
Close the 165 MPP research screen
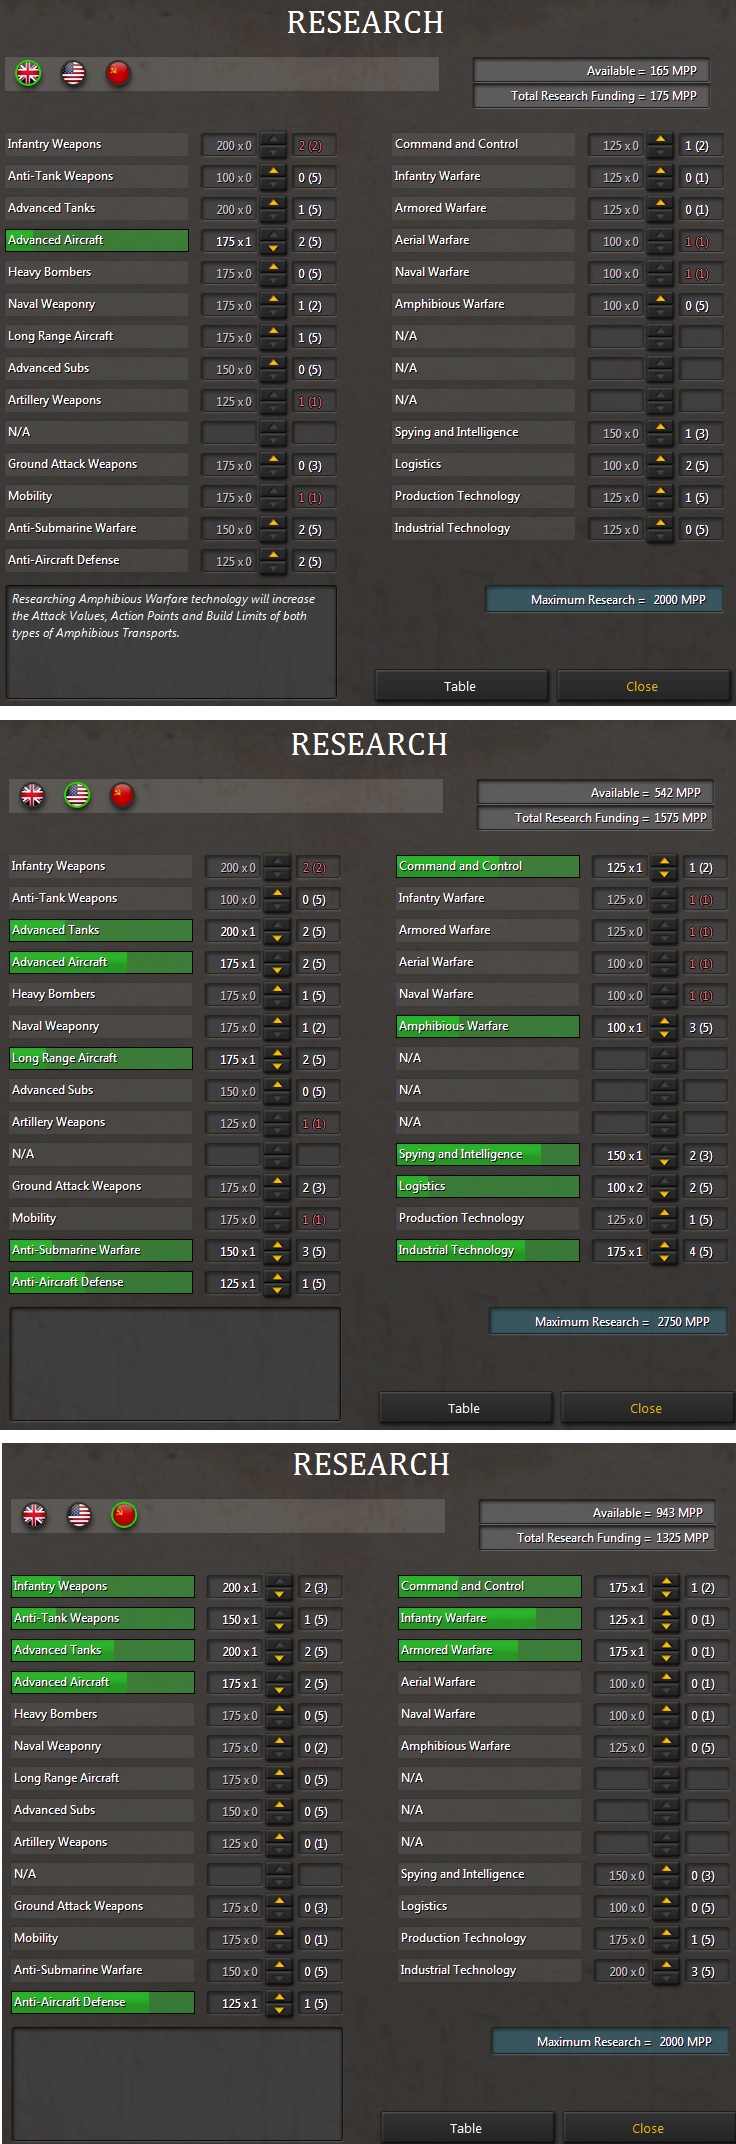[x=643, y=686]
